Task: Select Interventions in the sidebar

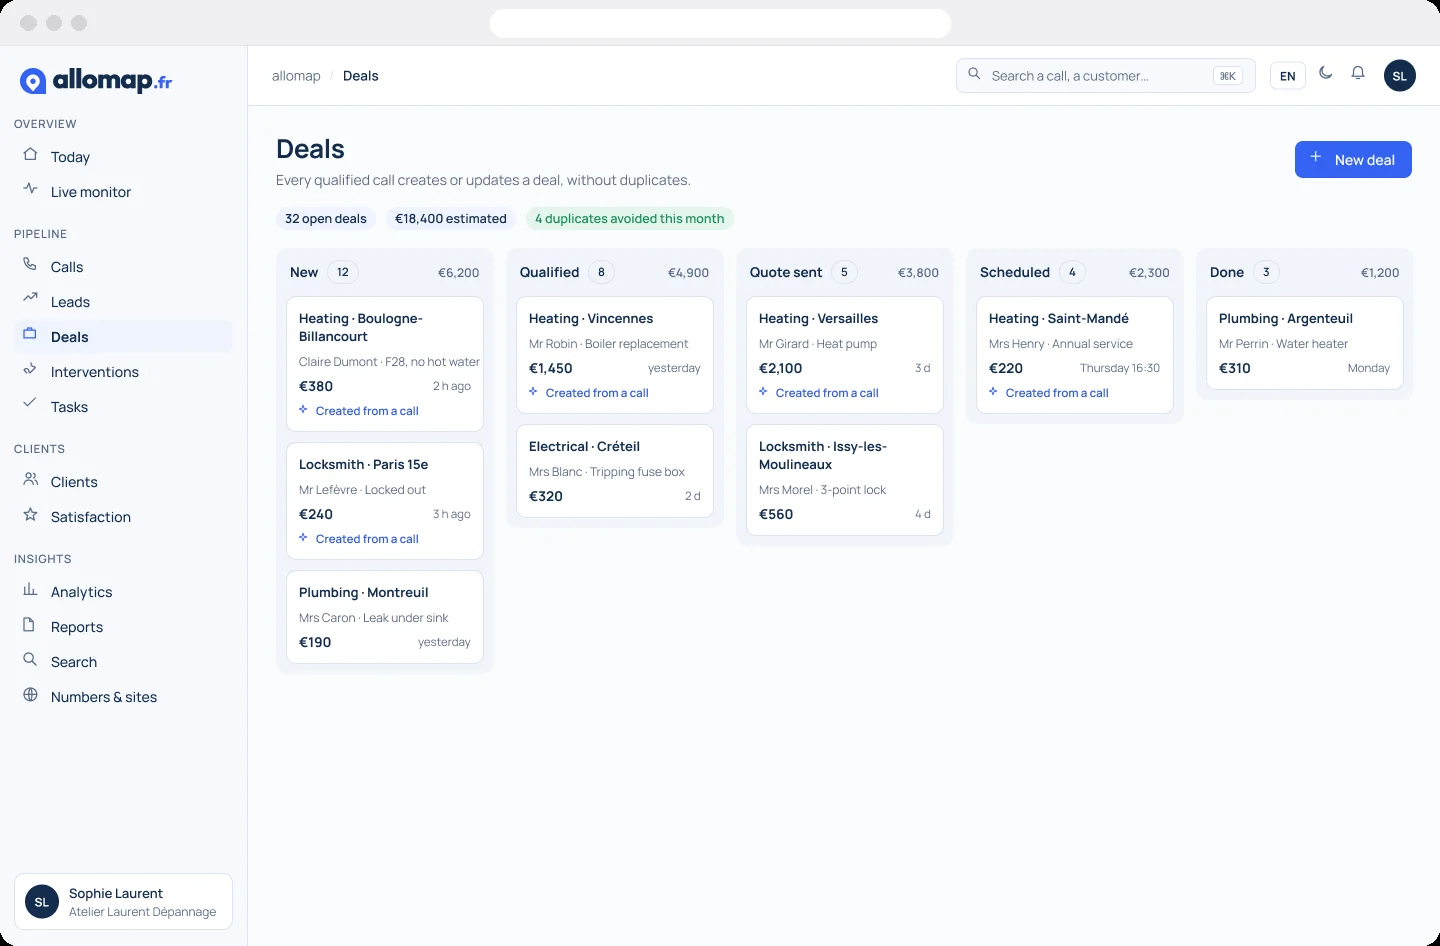Action: point(123,372)
